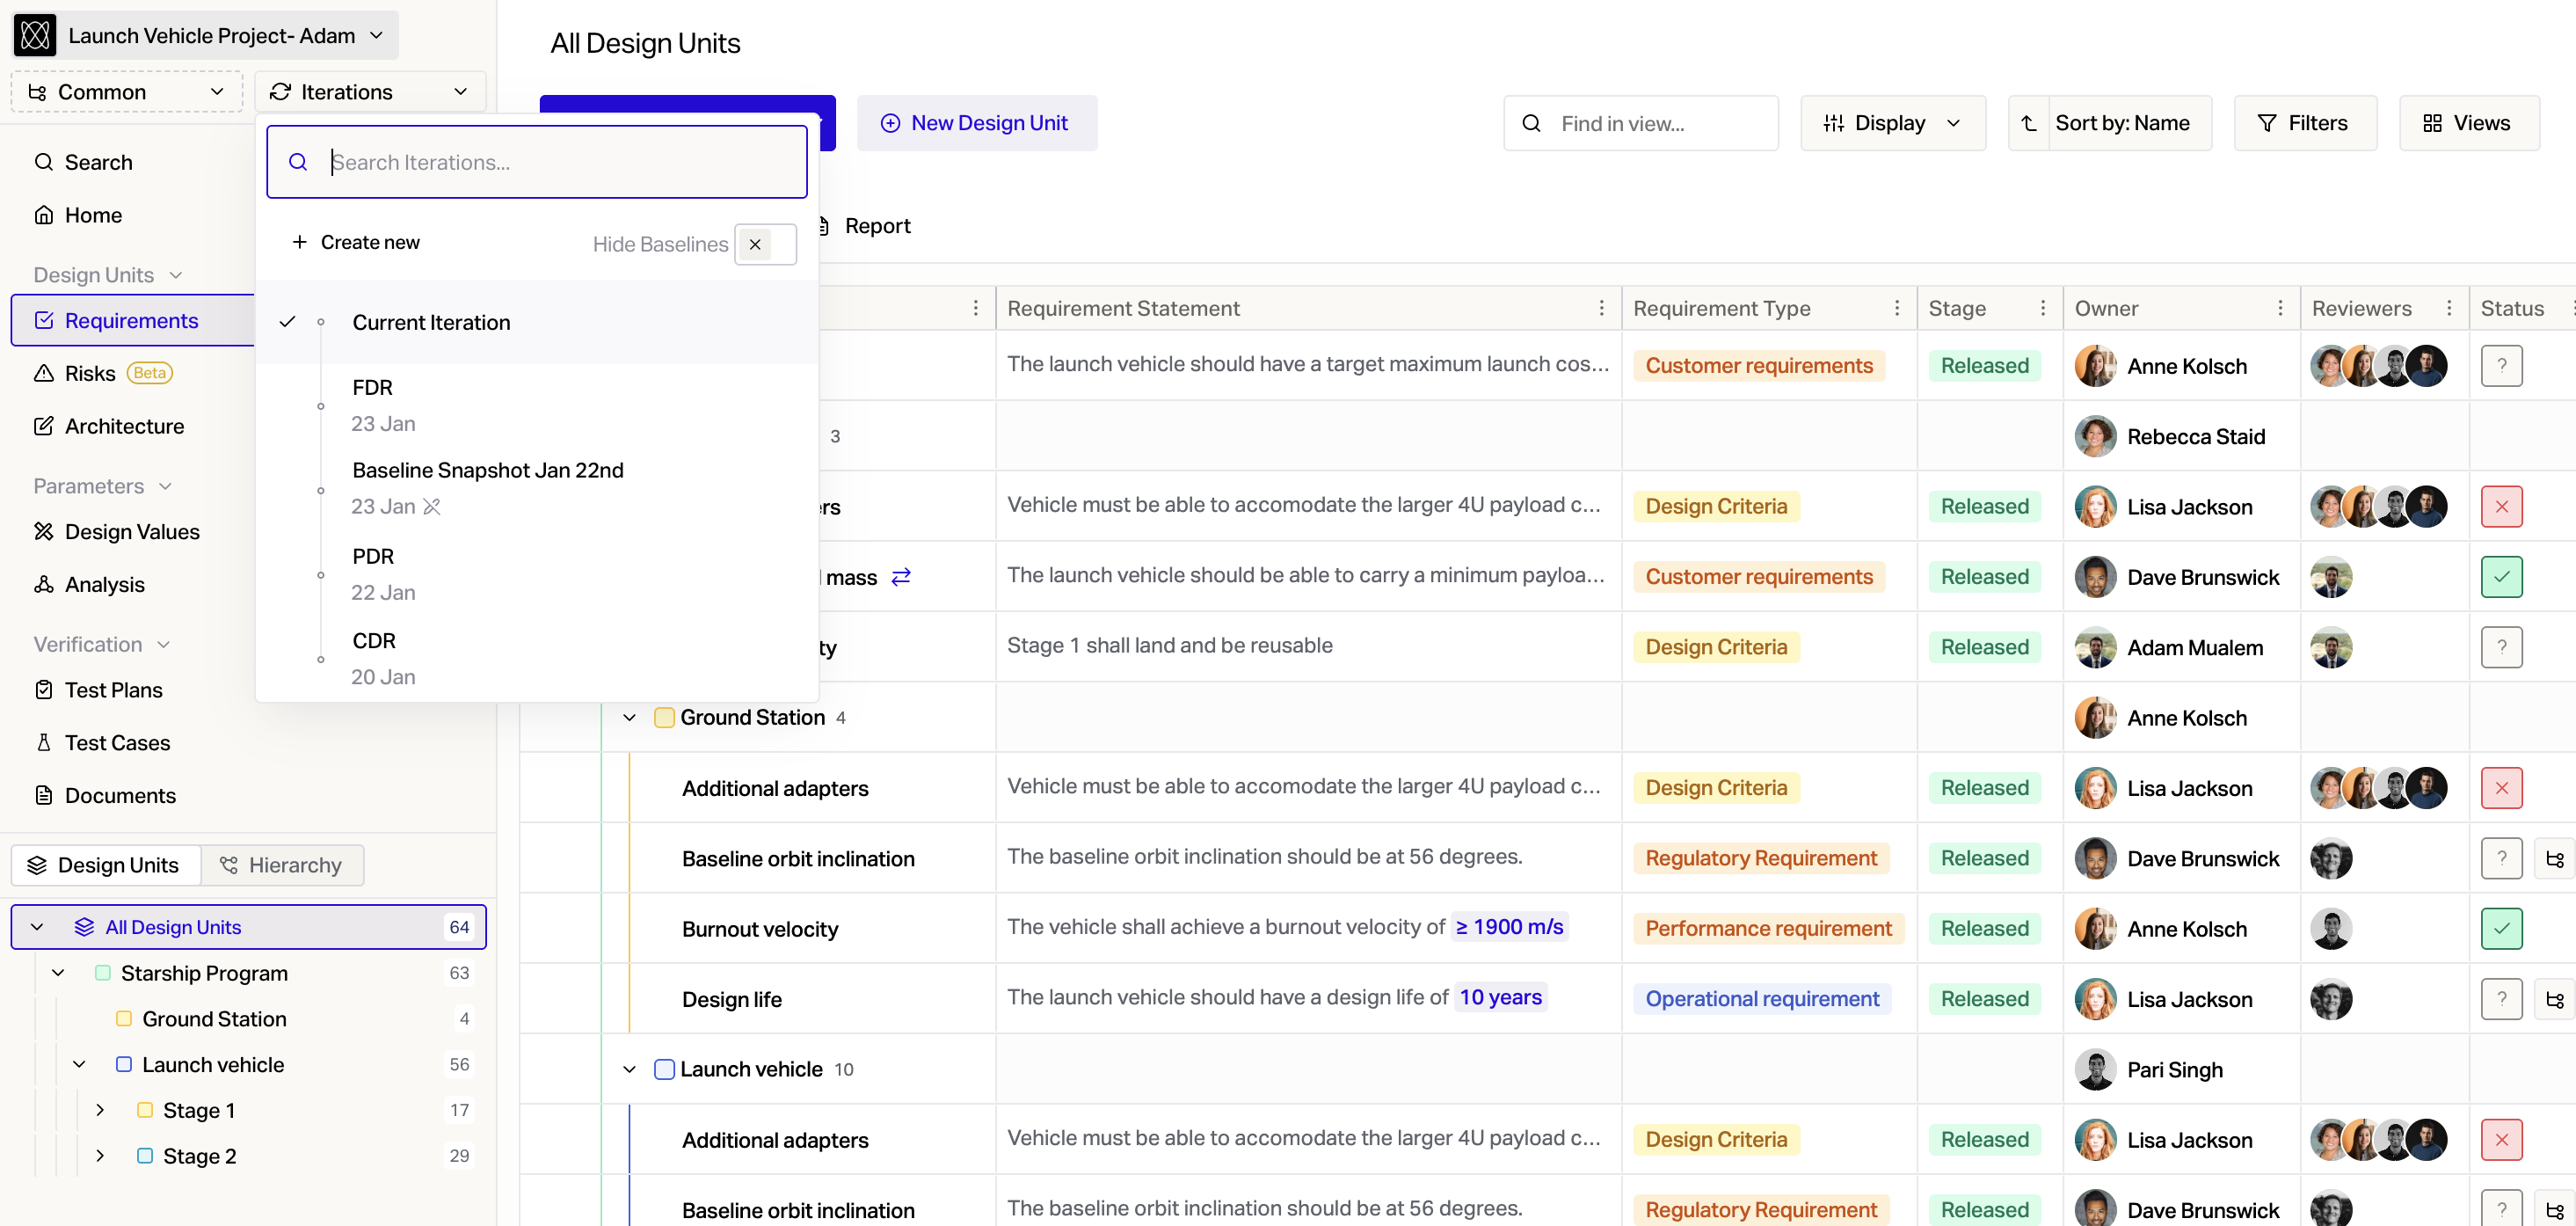
Task: Open the Iterations dropdown
Action: pos(370,92)
